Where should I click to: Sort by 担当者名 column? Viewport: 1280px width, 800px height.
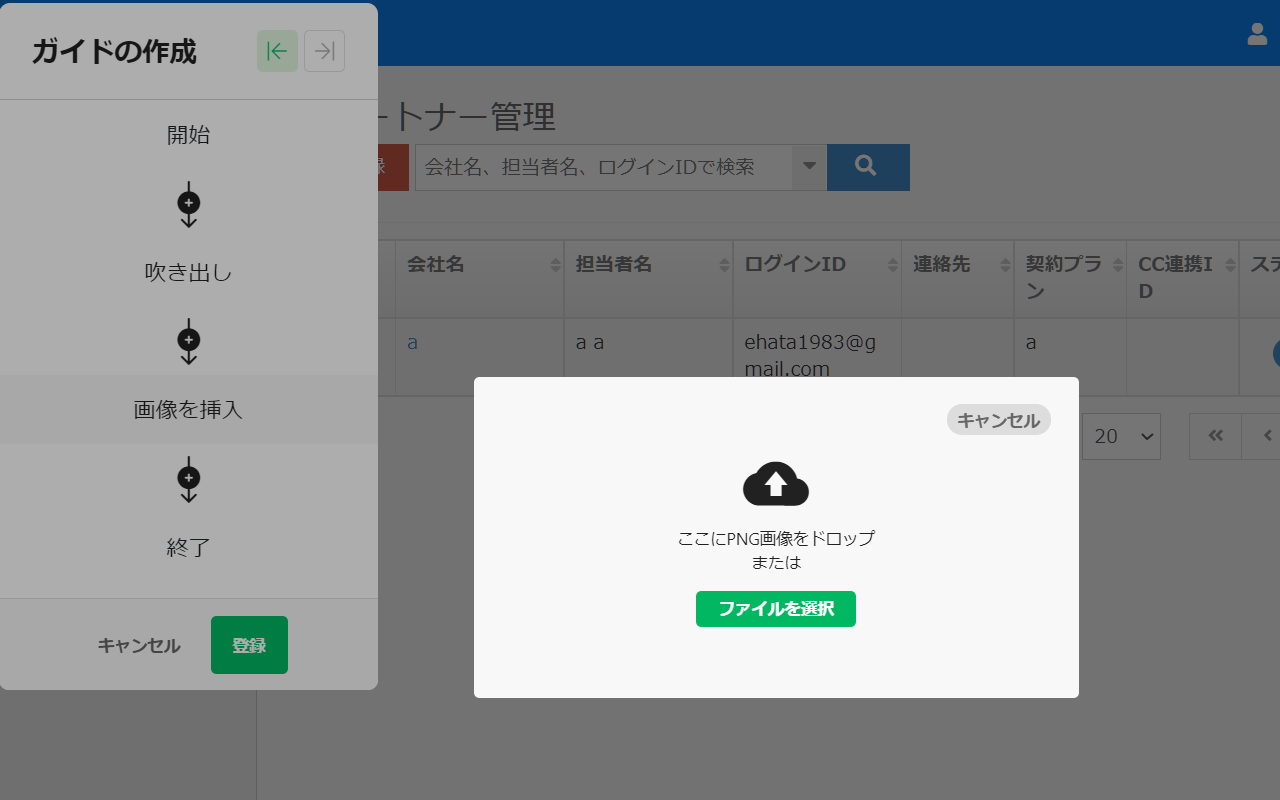pos(725,265)
